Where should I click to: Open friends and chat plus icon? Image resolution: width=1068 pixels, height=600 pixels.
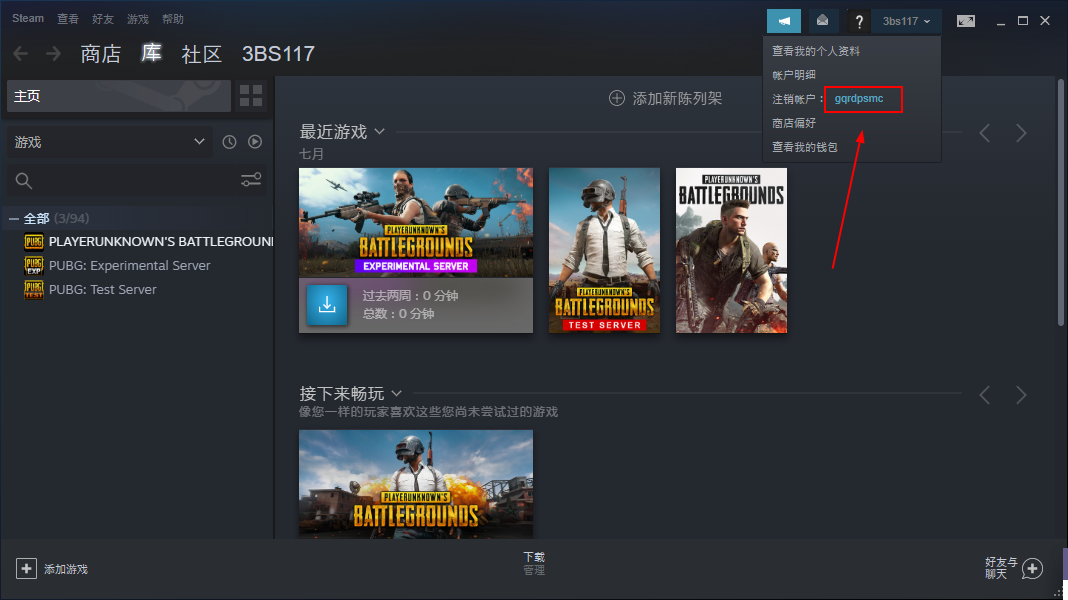pos(1032,568)
